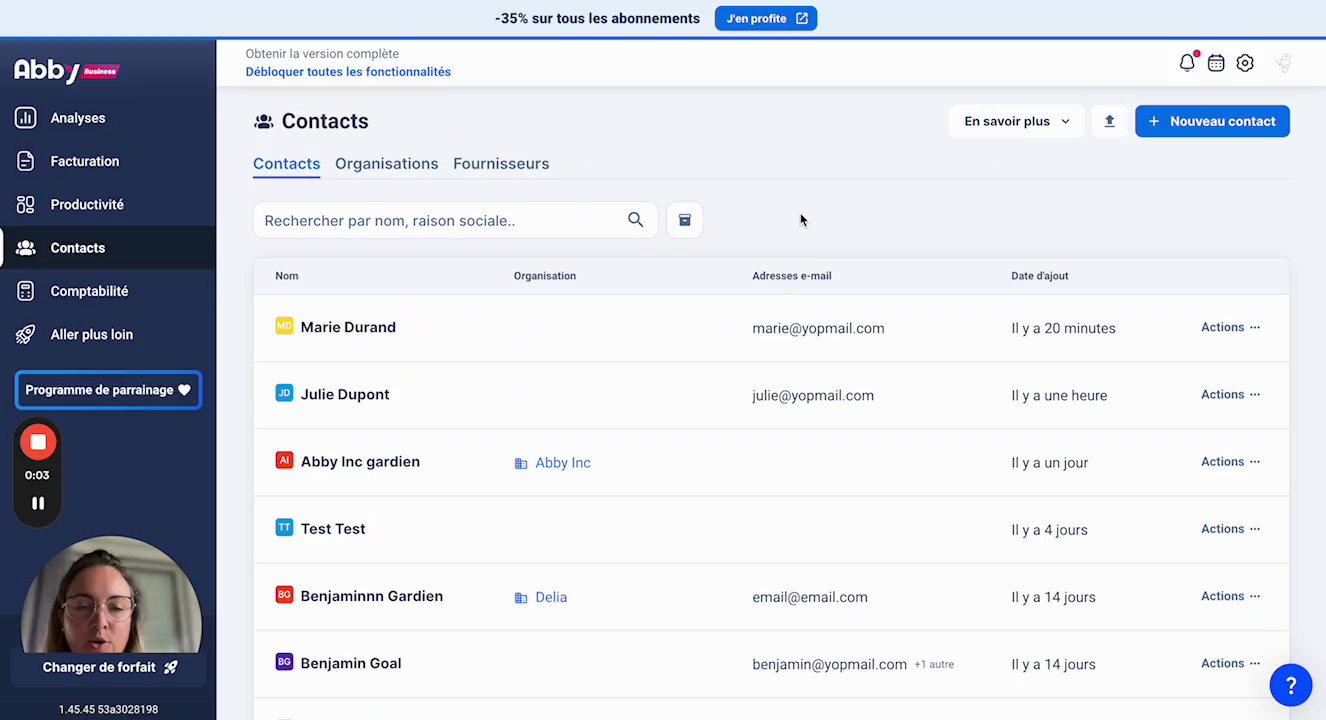1326x720 pixels.
Task: Open the blue help question mark
Action: point(1290,685)
